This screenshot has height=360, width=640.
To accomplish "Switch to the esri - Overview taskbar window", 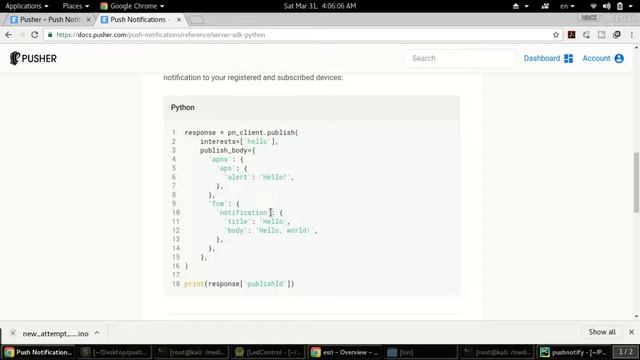I will point(345,352).
